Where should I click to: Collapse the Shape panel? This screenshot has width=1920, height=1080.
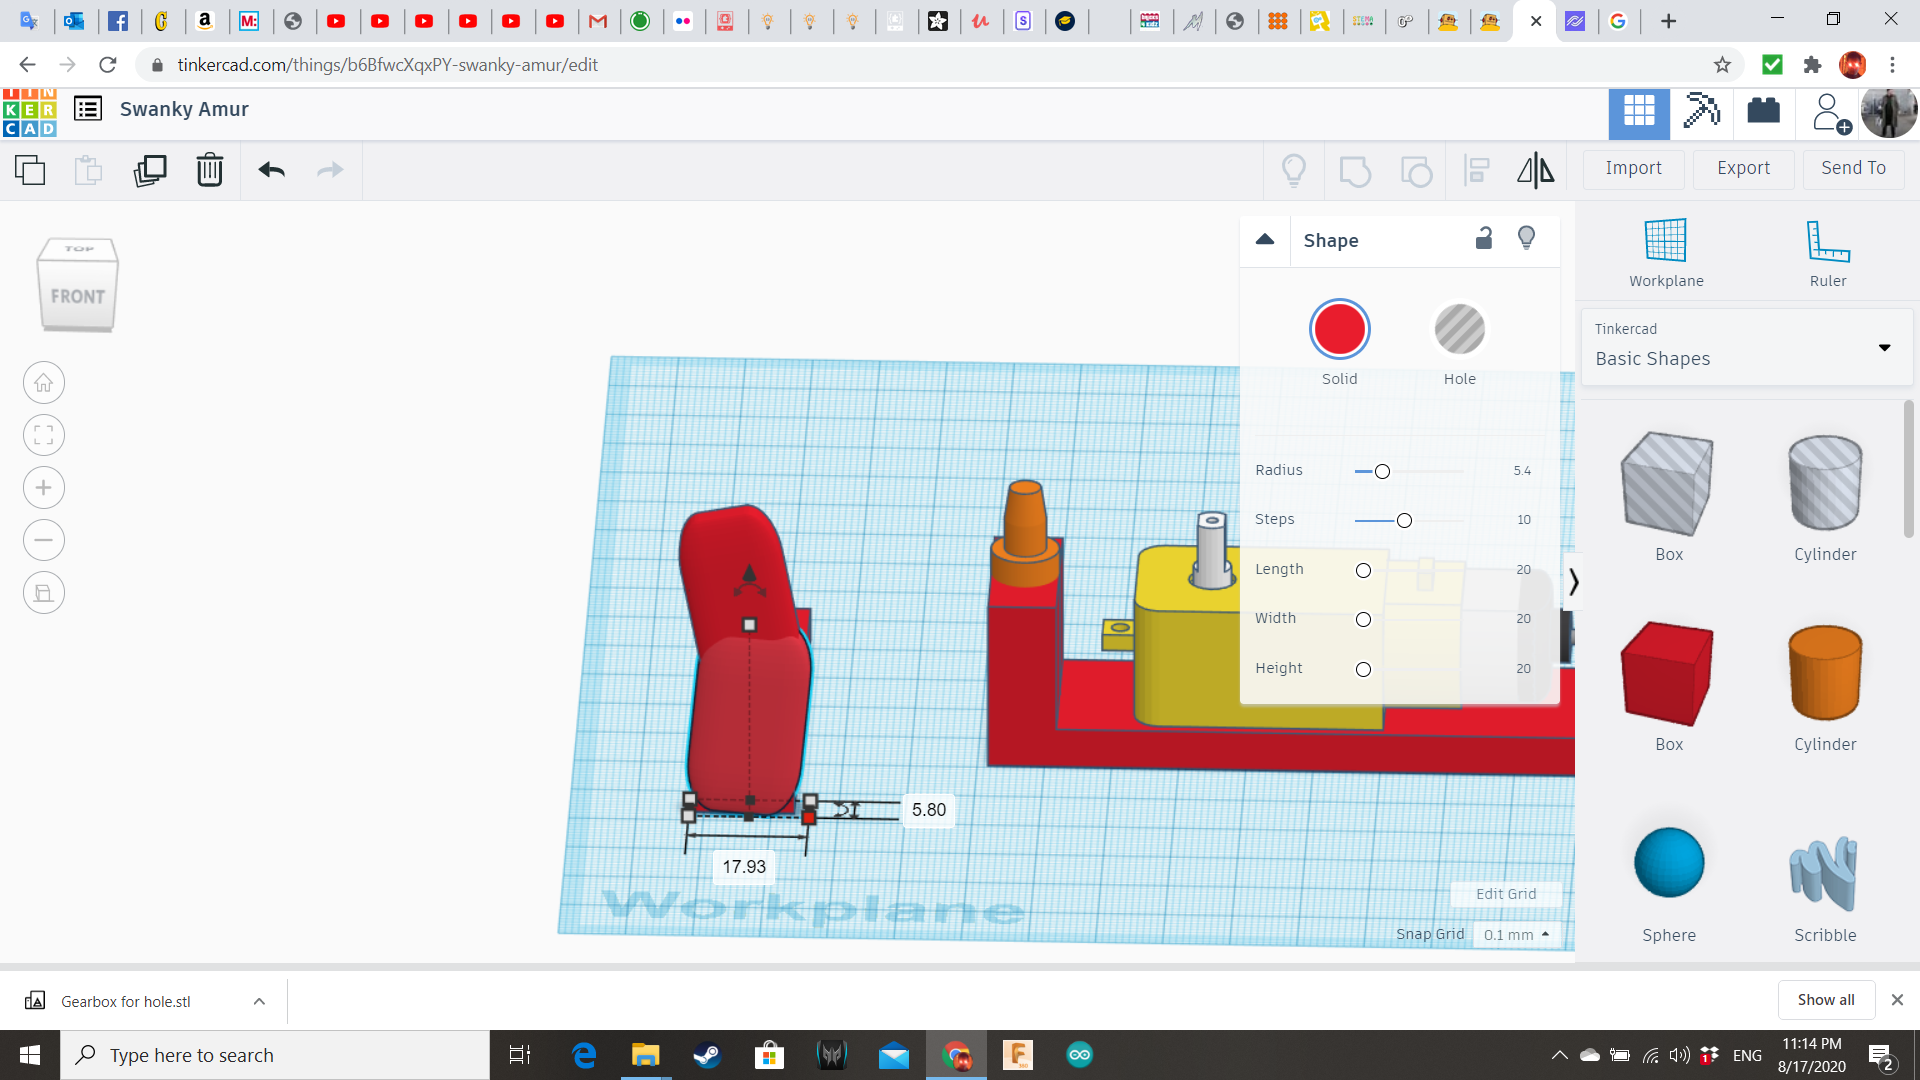[1265, 239]
